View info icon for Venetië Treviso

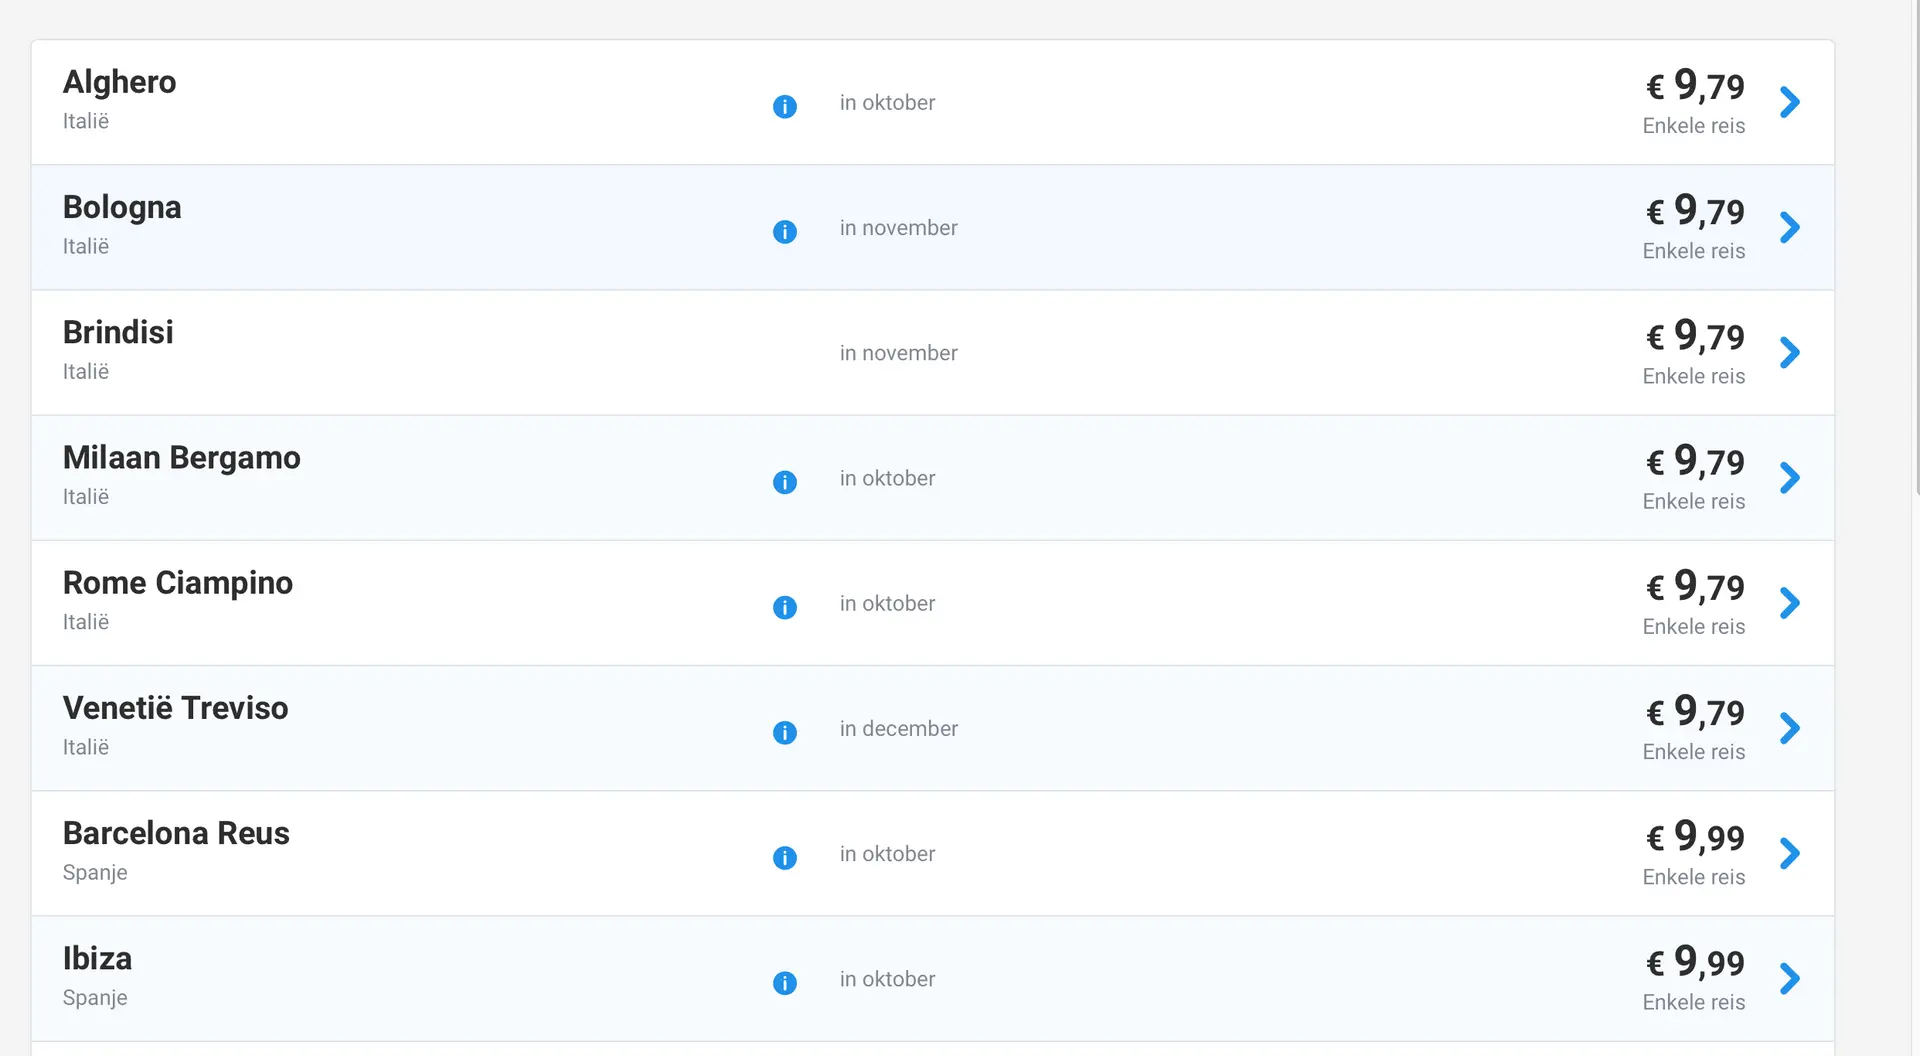[x=785, y=732]
